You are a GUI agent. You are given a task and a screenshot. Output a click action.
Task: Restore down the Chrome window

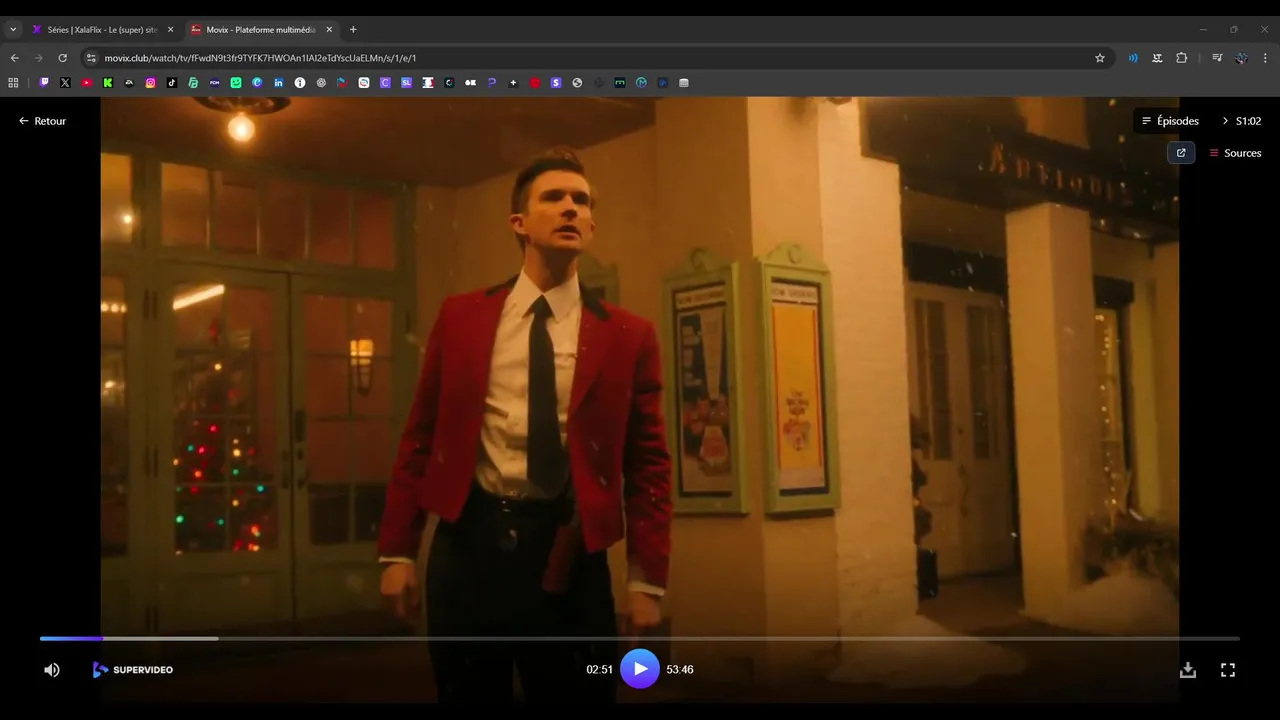[x=1234, y=30]
